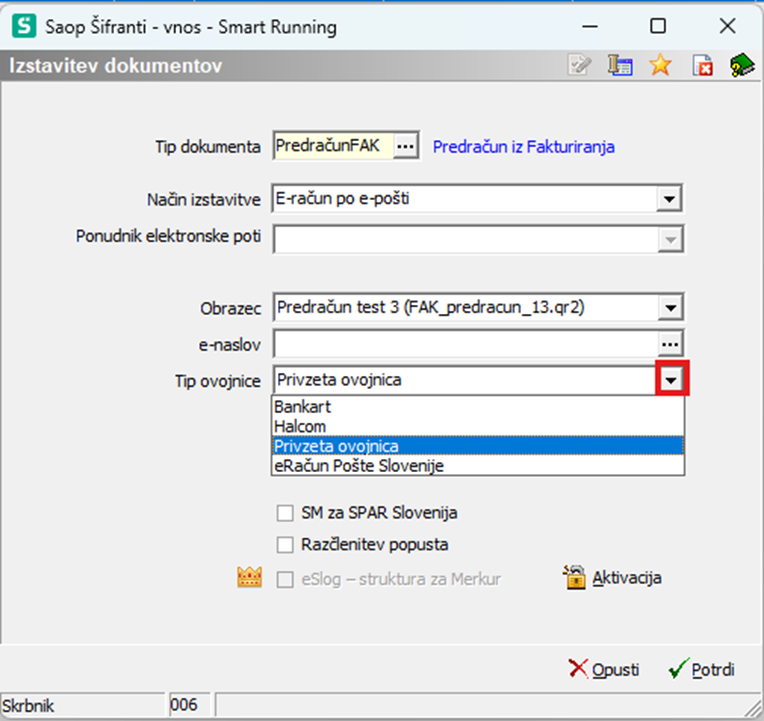Click the e-naslov input field

pyautogui.click(x=466, y=344)
